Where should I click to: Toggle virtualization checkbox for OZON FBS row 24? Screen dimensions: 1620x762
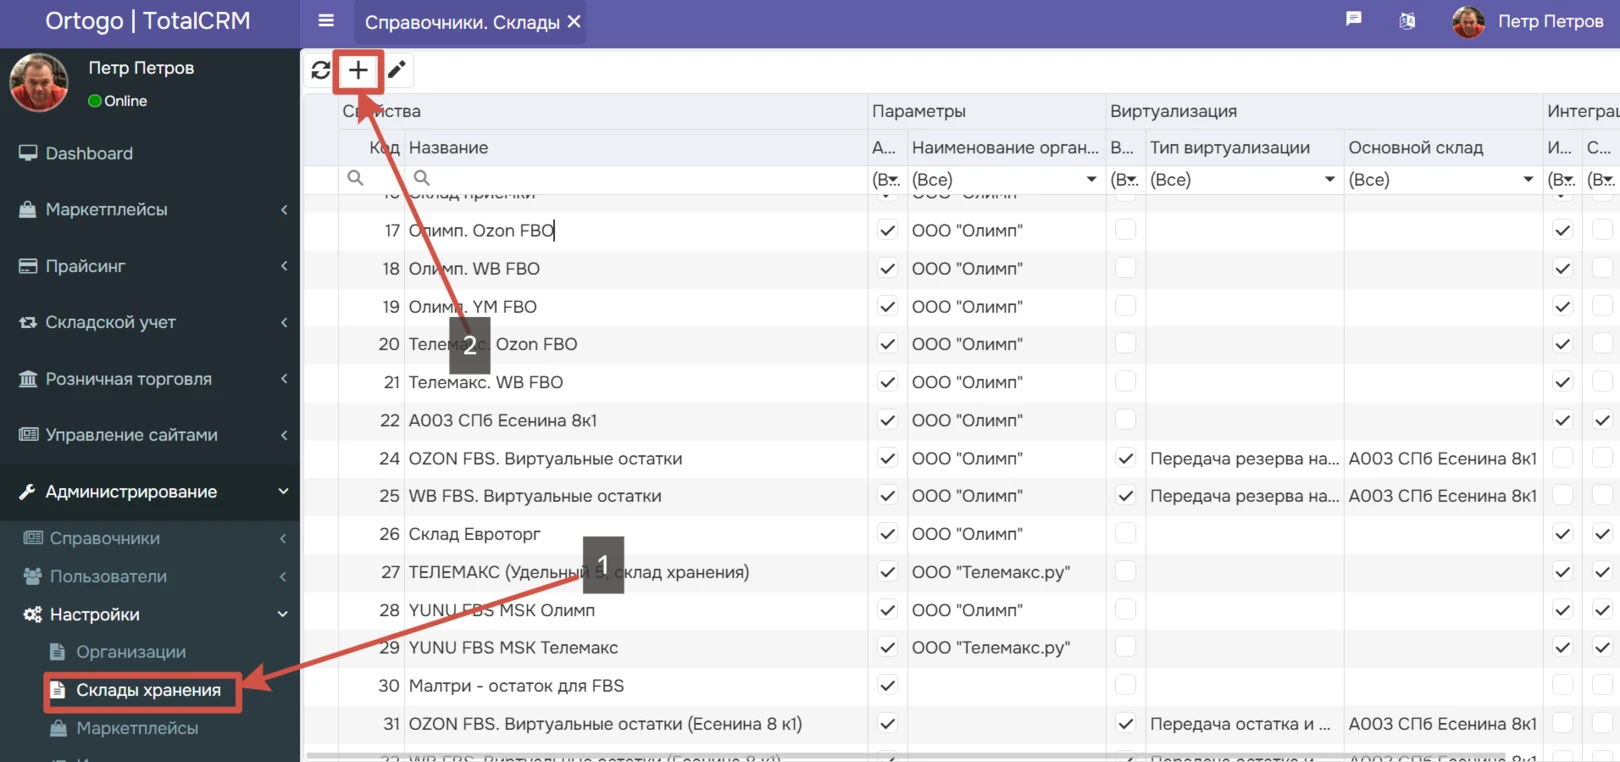click(1125, 458)
